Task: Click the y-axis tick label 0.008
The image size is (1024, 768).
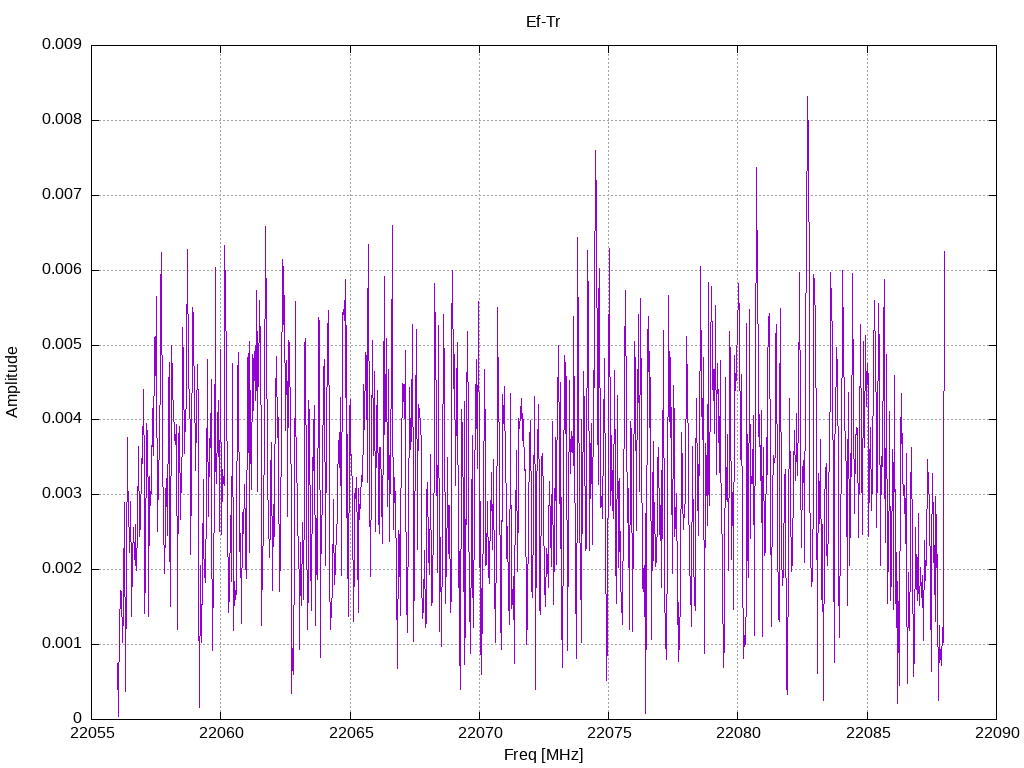Action: click(62, 120)
